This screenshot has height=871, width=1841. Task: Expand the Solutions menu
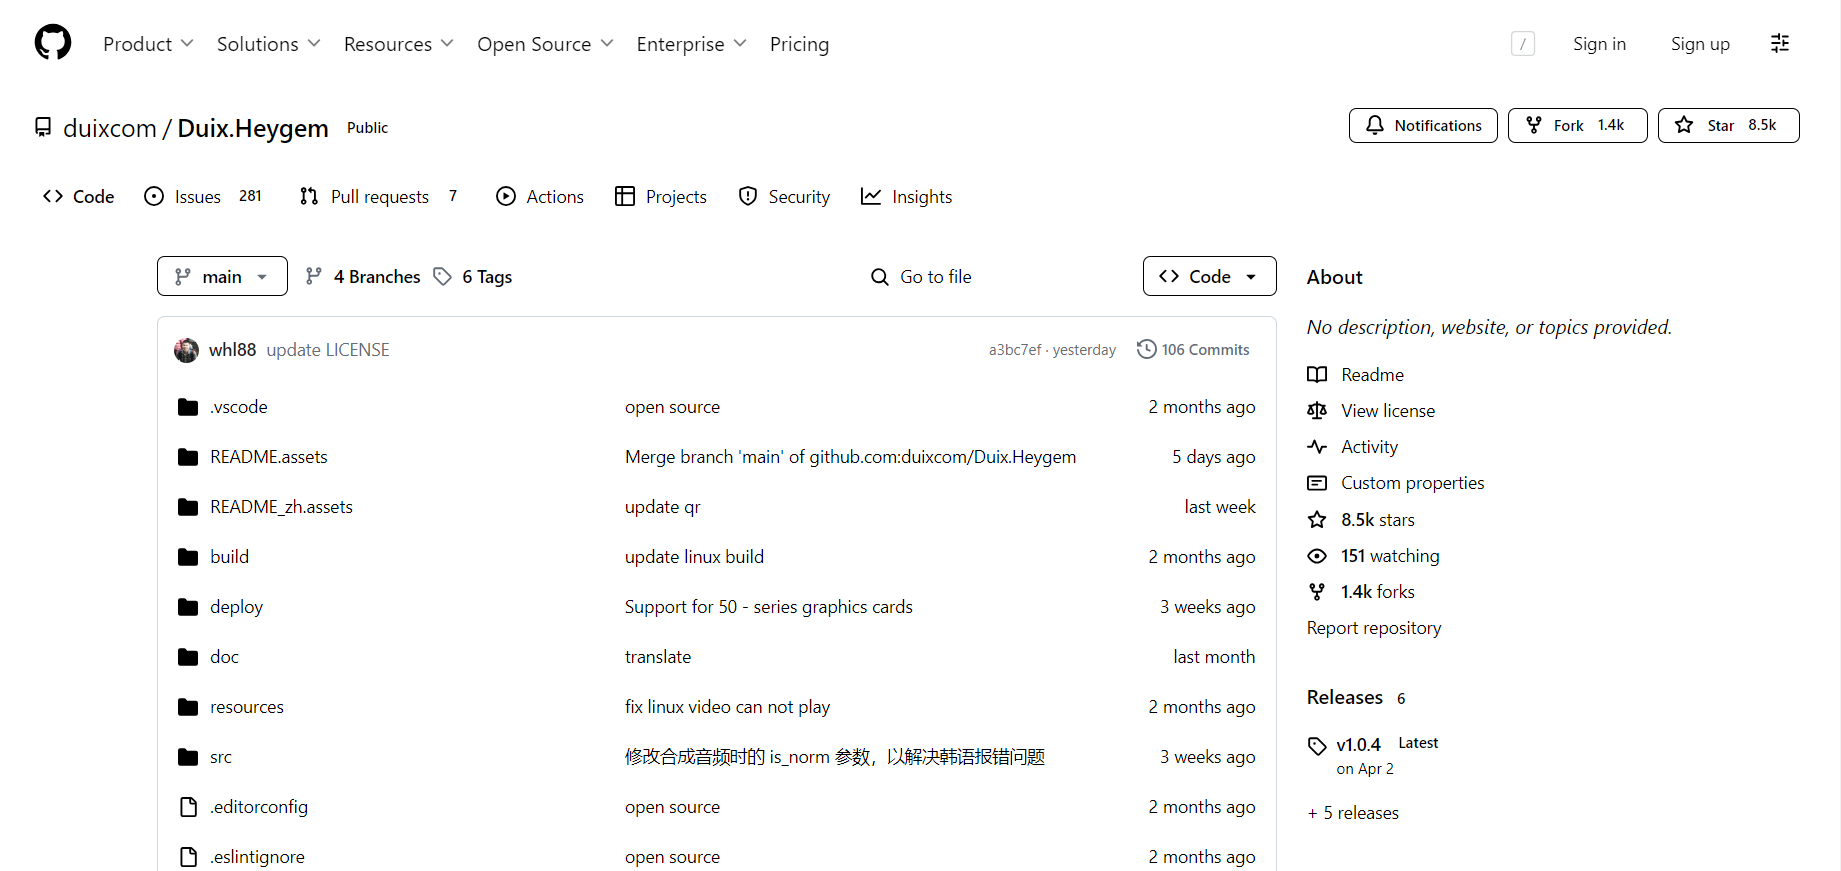[x=268, y=44]
